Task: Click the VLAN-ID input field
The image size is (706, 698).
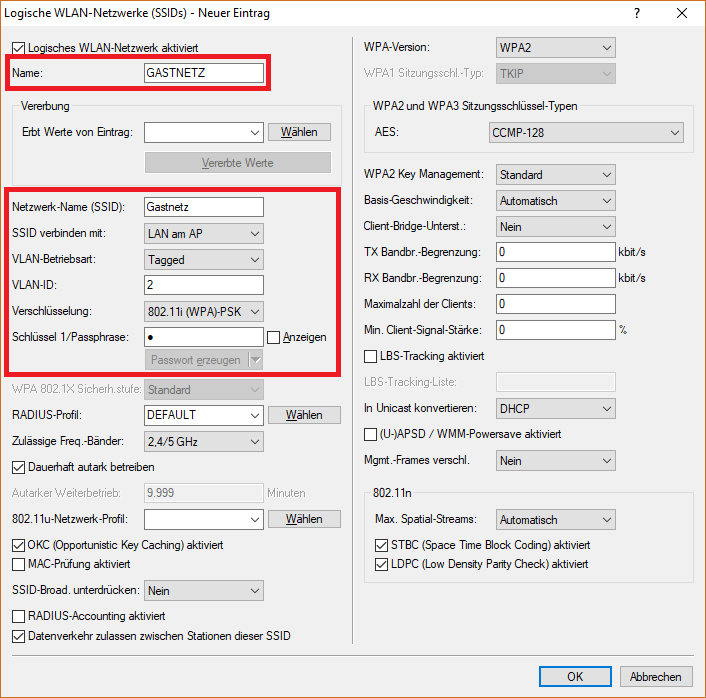Action: click(x=203, y=285)
